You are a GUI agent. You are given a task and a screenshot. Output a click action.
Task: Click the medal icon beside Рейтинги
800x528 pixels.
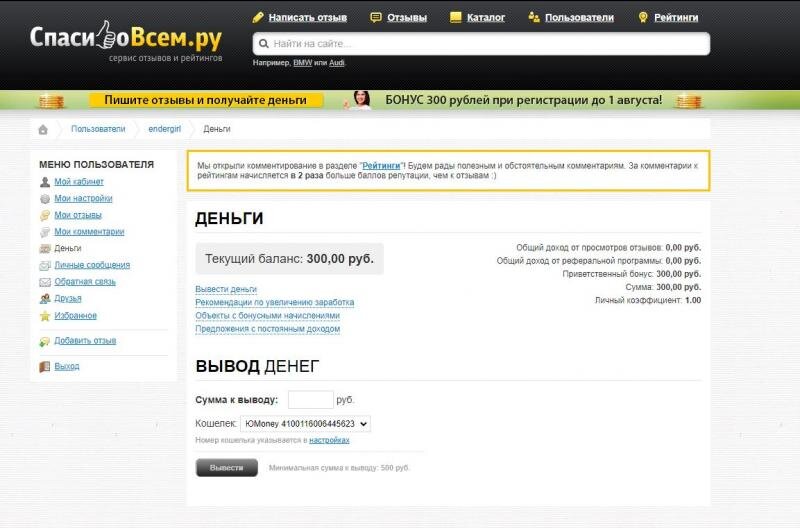coord(643,17)
